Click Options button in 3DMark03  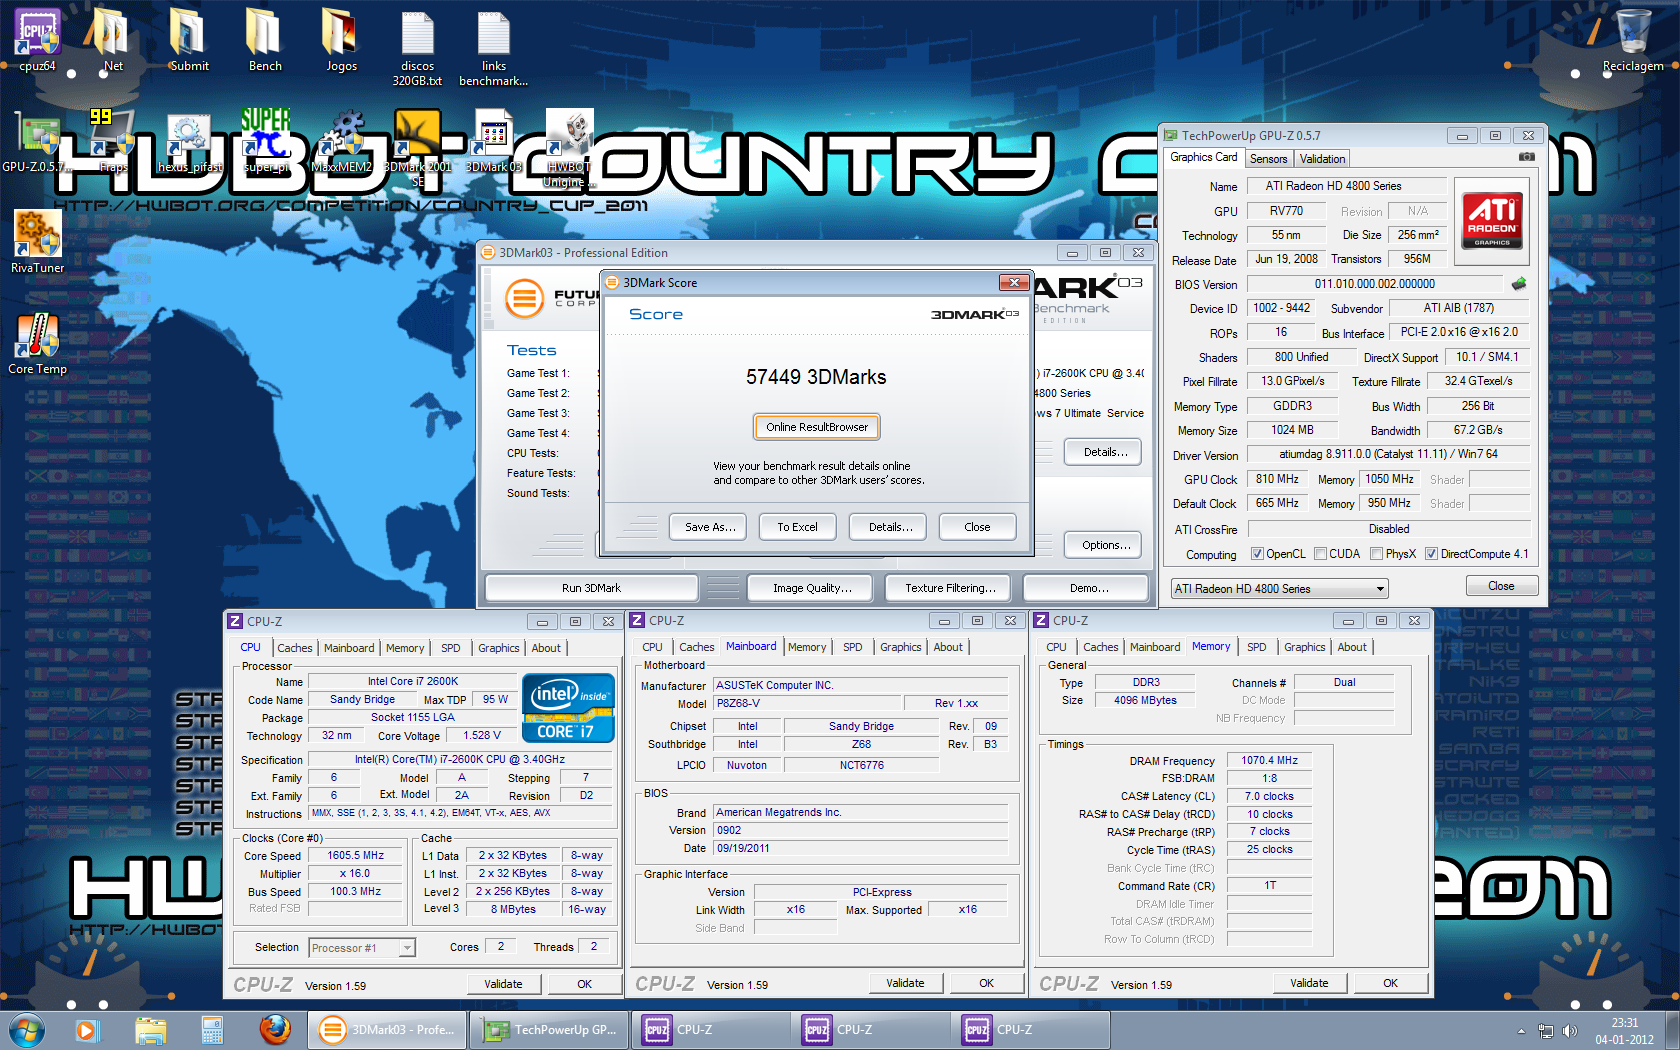click(1104, 545)
